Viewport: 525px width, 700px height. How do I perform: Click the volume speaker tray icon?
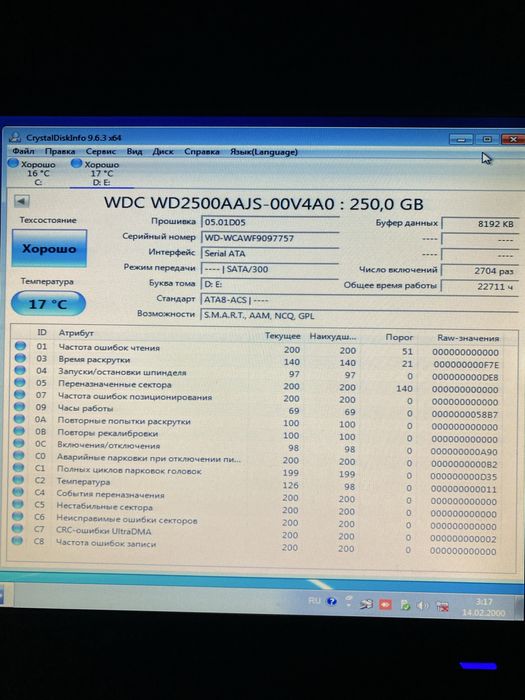pos(422,606)
